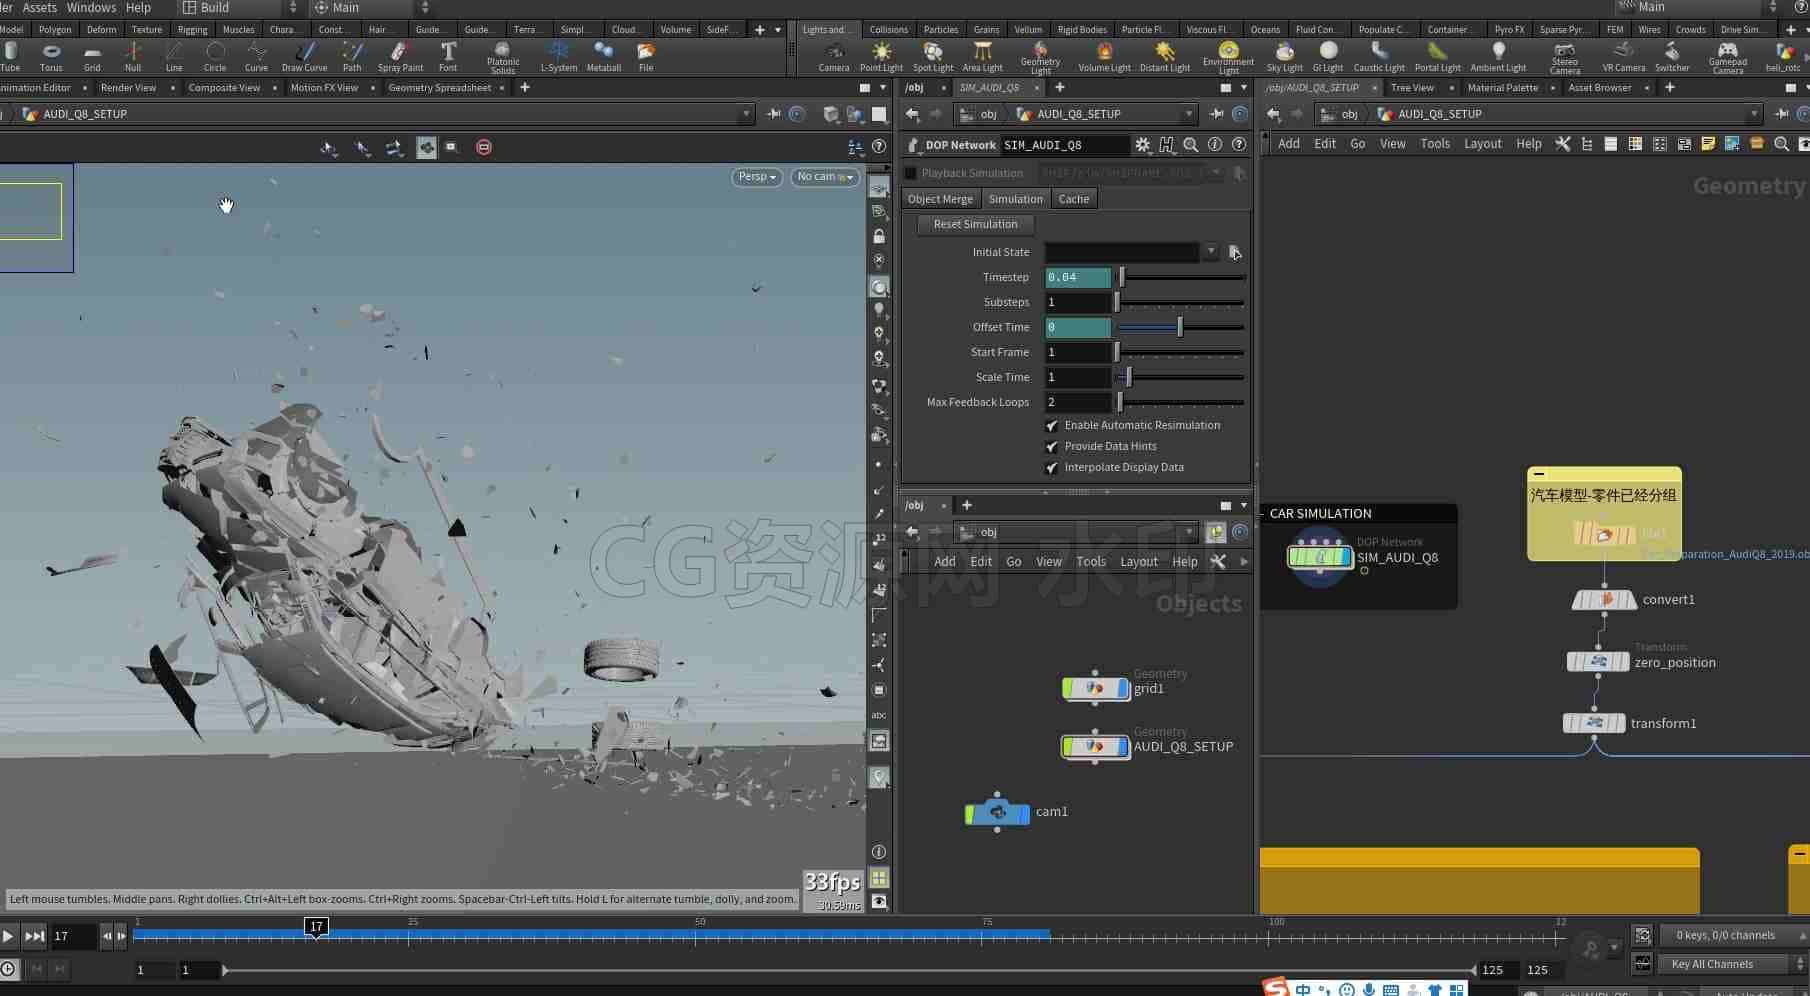Toggle Interpolate Display Data checkbox
1810x996 pixels.
pos(1052,467)
